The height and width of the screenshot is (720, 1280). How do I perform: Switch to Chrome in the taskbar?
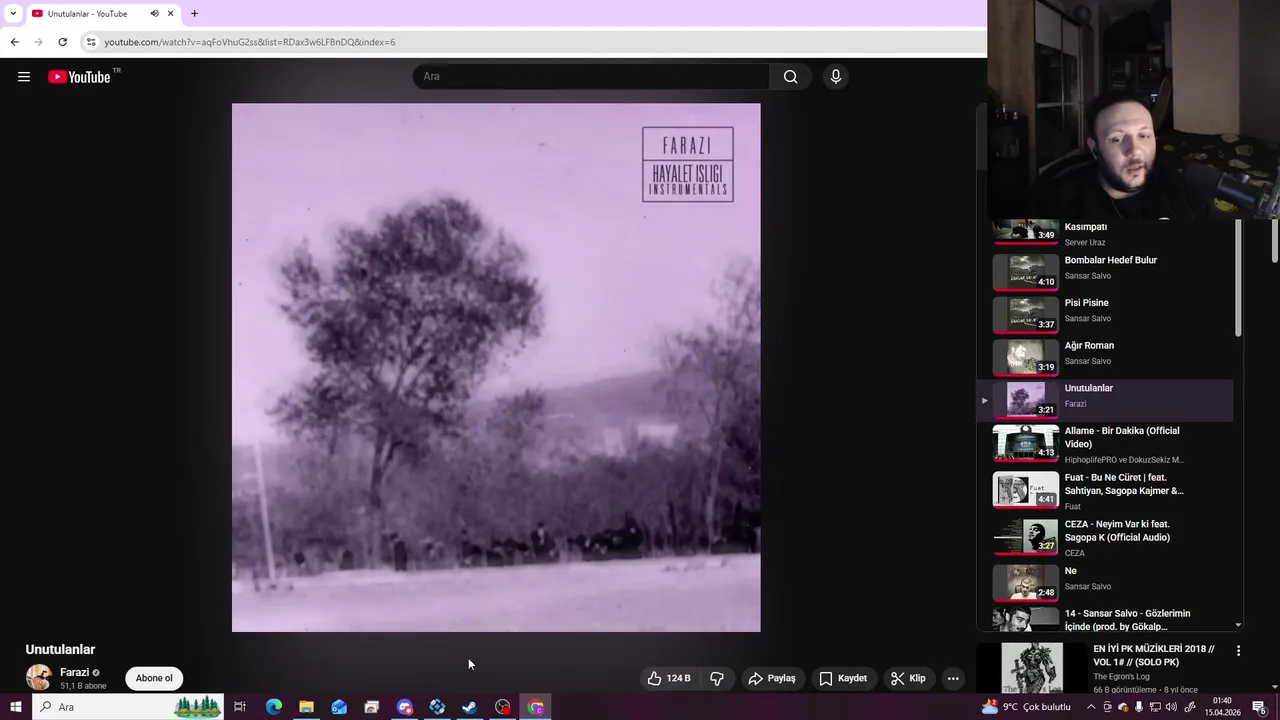(x=535, y=707)
